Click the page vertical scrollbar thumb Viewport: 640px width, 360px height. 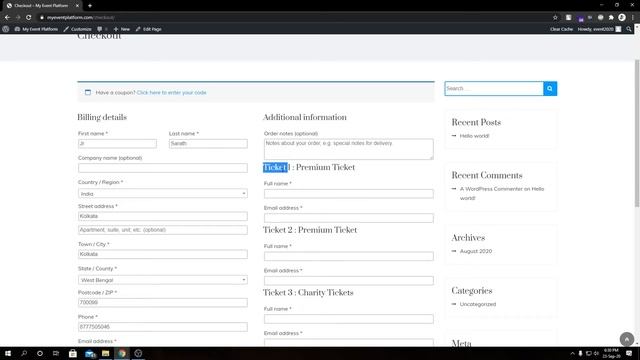coord(637,133)
